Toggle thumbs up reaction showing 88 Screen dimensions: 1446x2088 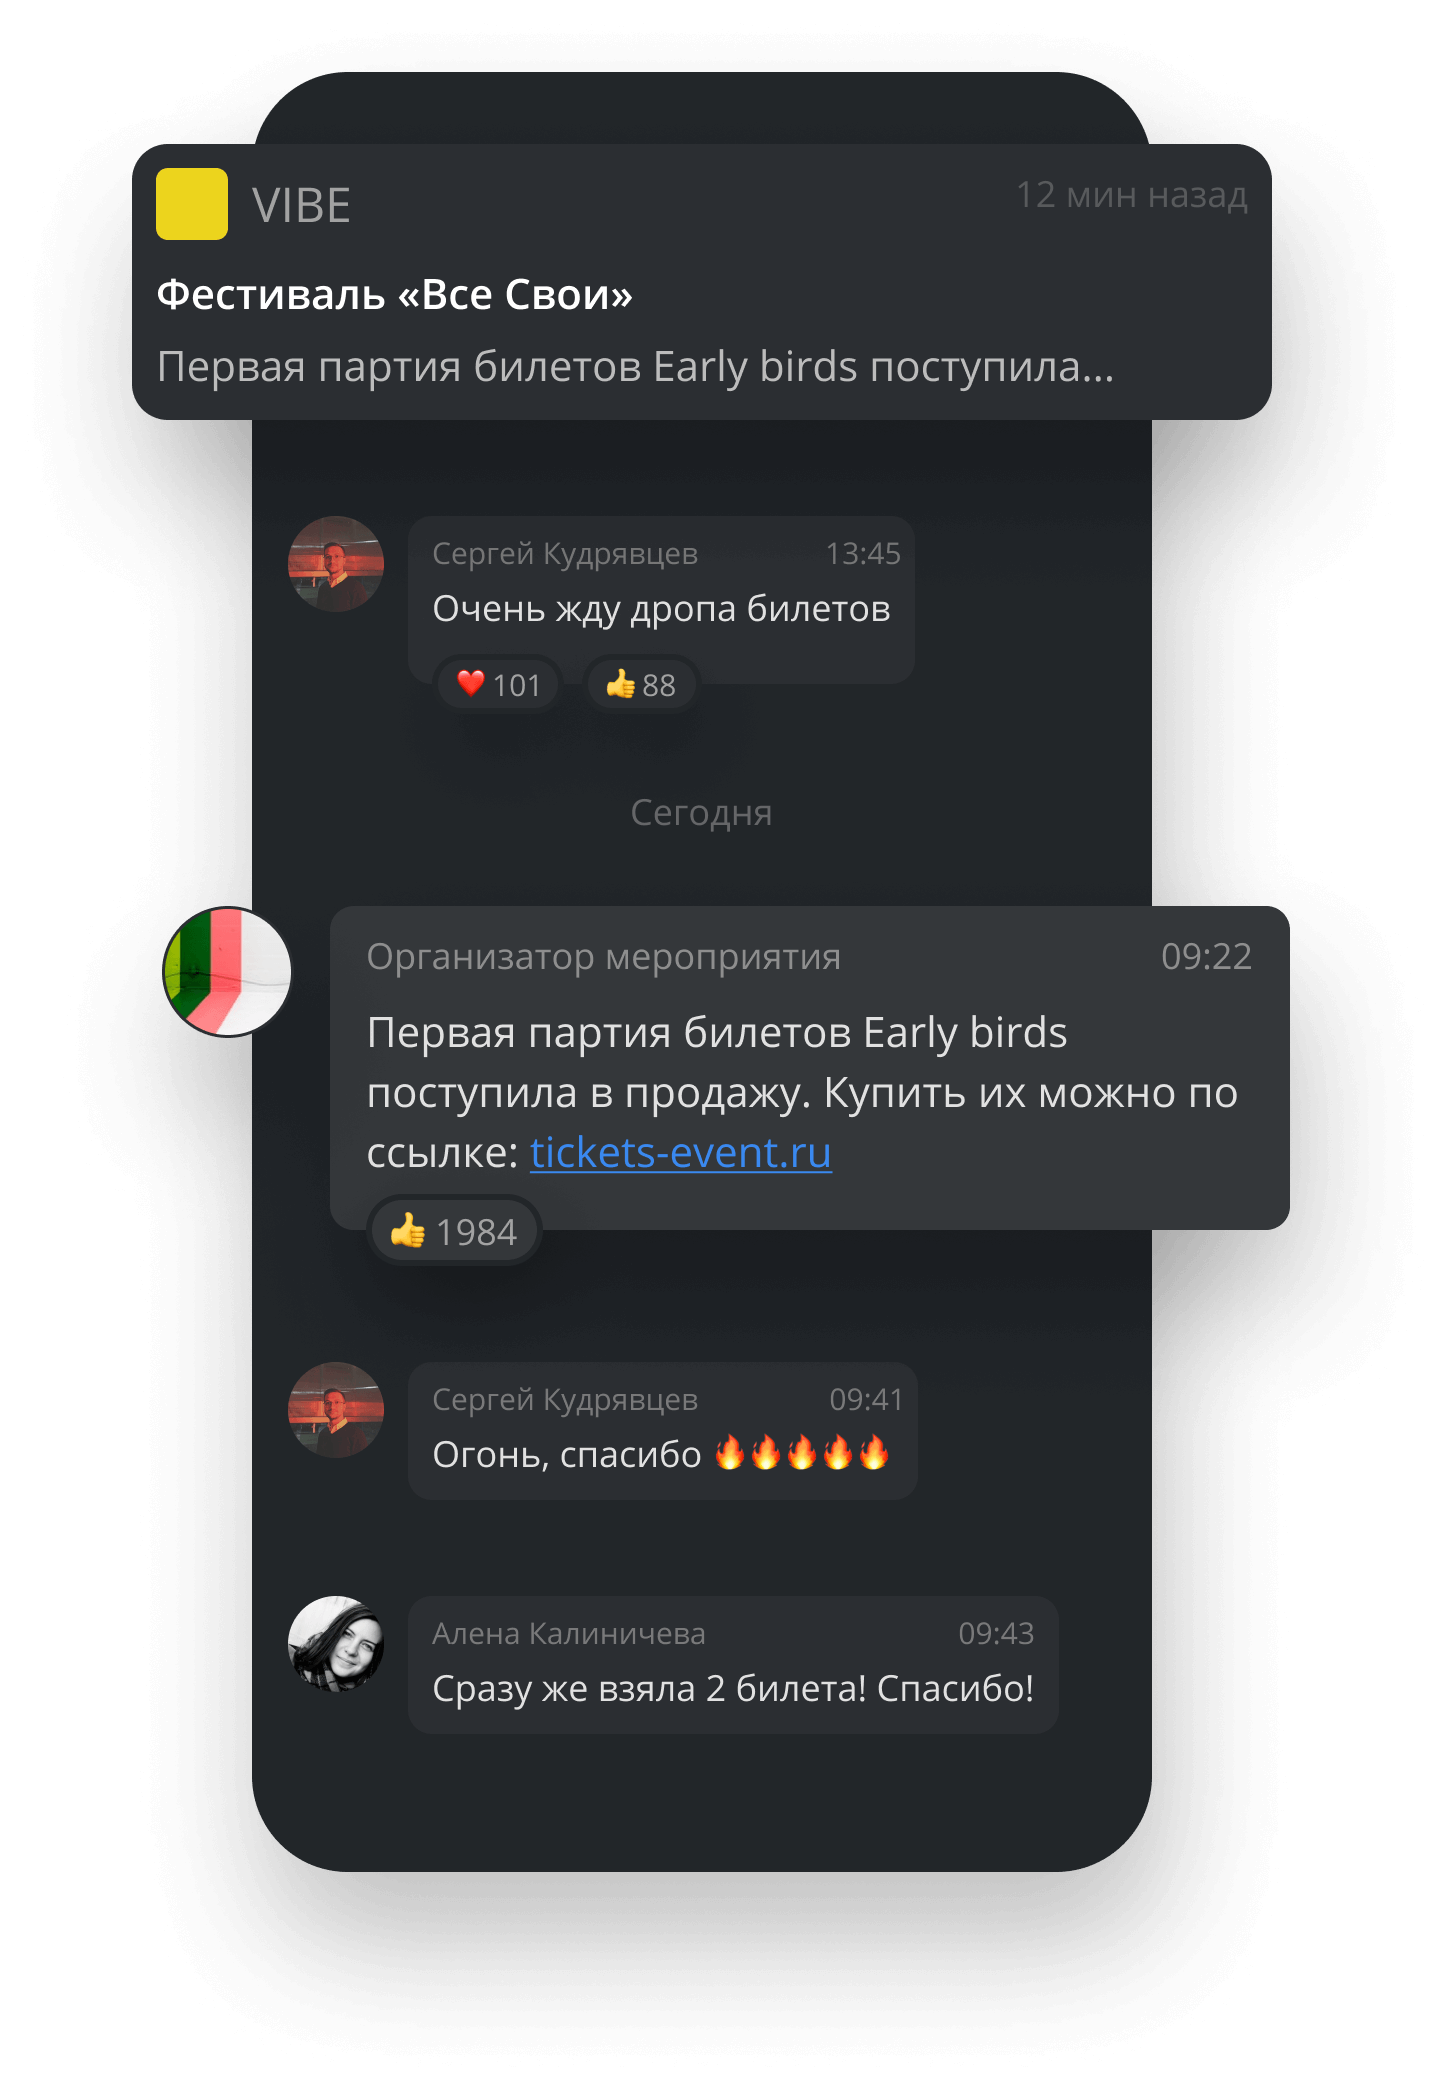click(x=640, y=685)
